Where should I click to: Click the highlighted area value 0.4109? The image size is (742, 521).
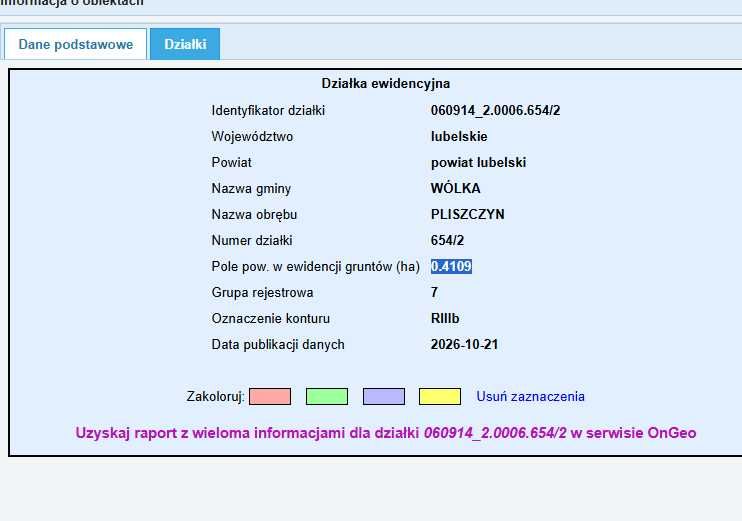click(x=451, y=266)
